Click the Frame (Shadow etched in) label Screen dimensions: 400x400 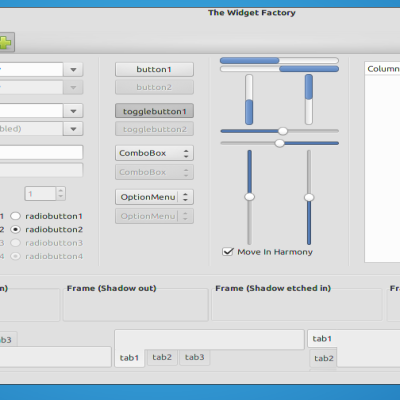(x=273, y=288)
